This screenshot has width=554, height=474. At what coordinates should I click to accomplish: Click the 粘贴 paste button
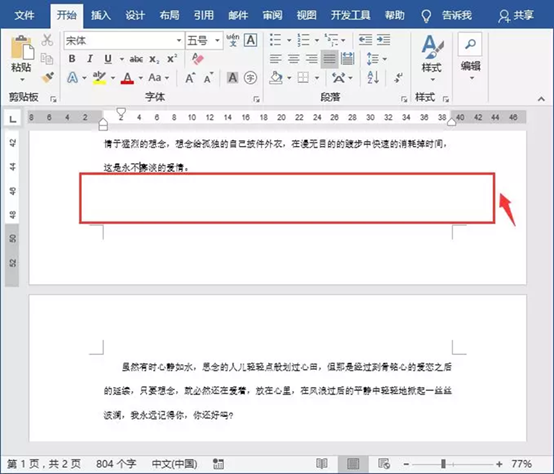pyautogui.click(x=22, y=58)
